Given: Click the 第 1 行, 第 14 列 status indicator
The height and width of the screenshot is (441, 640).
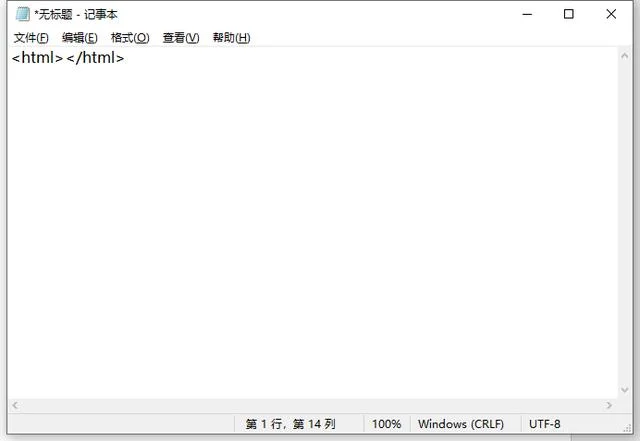Looking at the screenshot, I should click(290, 424).
